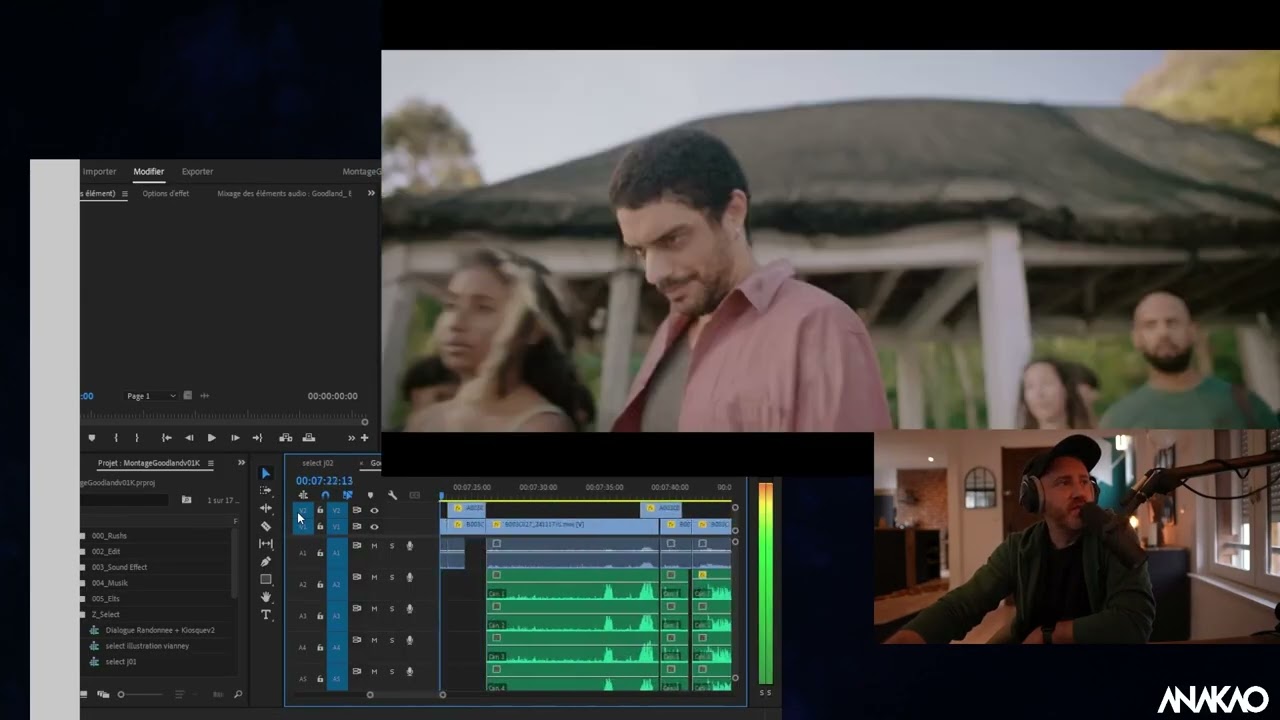Open the 000_Rushs bin
Viewport: 1280px width, 720px height.
click(109, 536)
